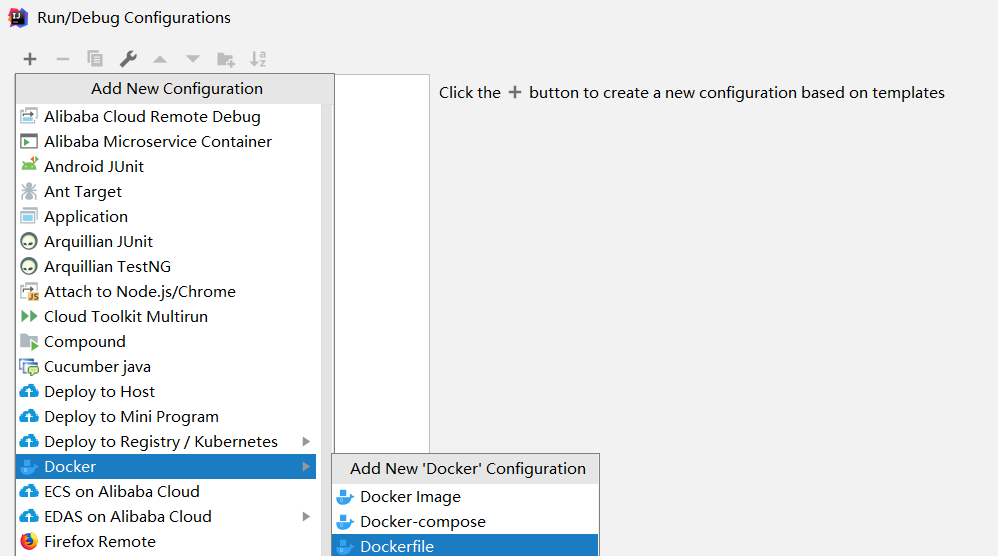This screenshot has height=556, width=998.
Task: Click the 'Add New Configuration' popup header
Action: [175, 89]
